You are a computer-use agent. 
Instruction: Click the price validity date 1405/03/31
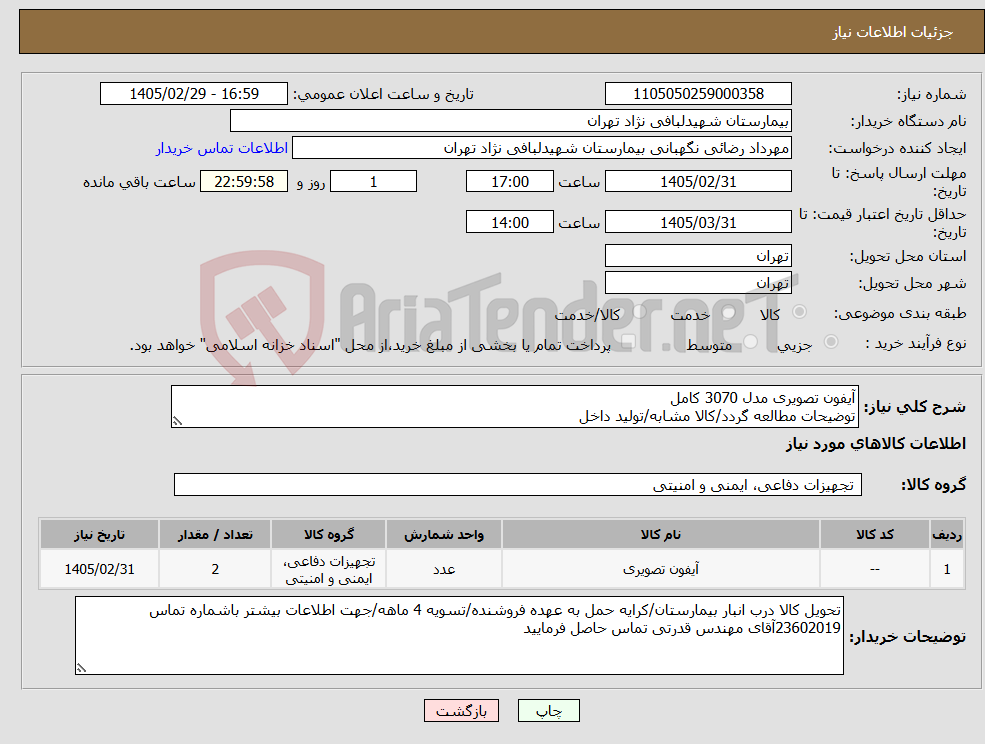click(698, 222)
